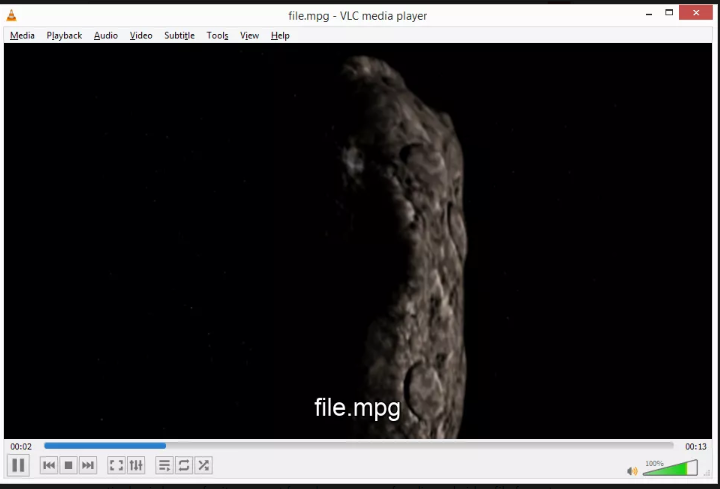
Task: Skip to the next media track
Action: click(88, 466)
